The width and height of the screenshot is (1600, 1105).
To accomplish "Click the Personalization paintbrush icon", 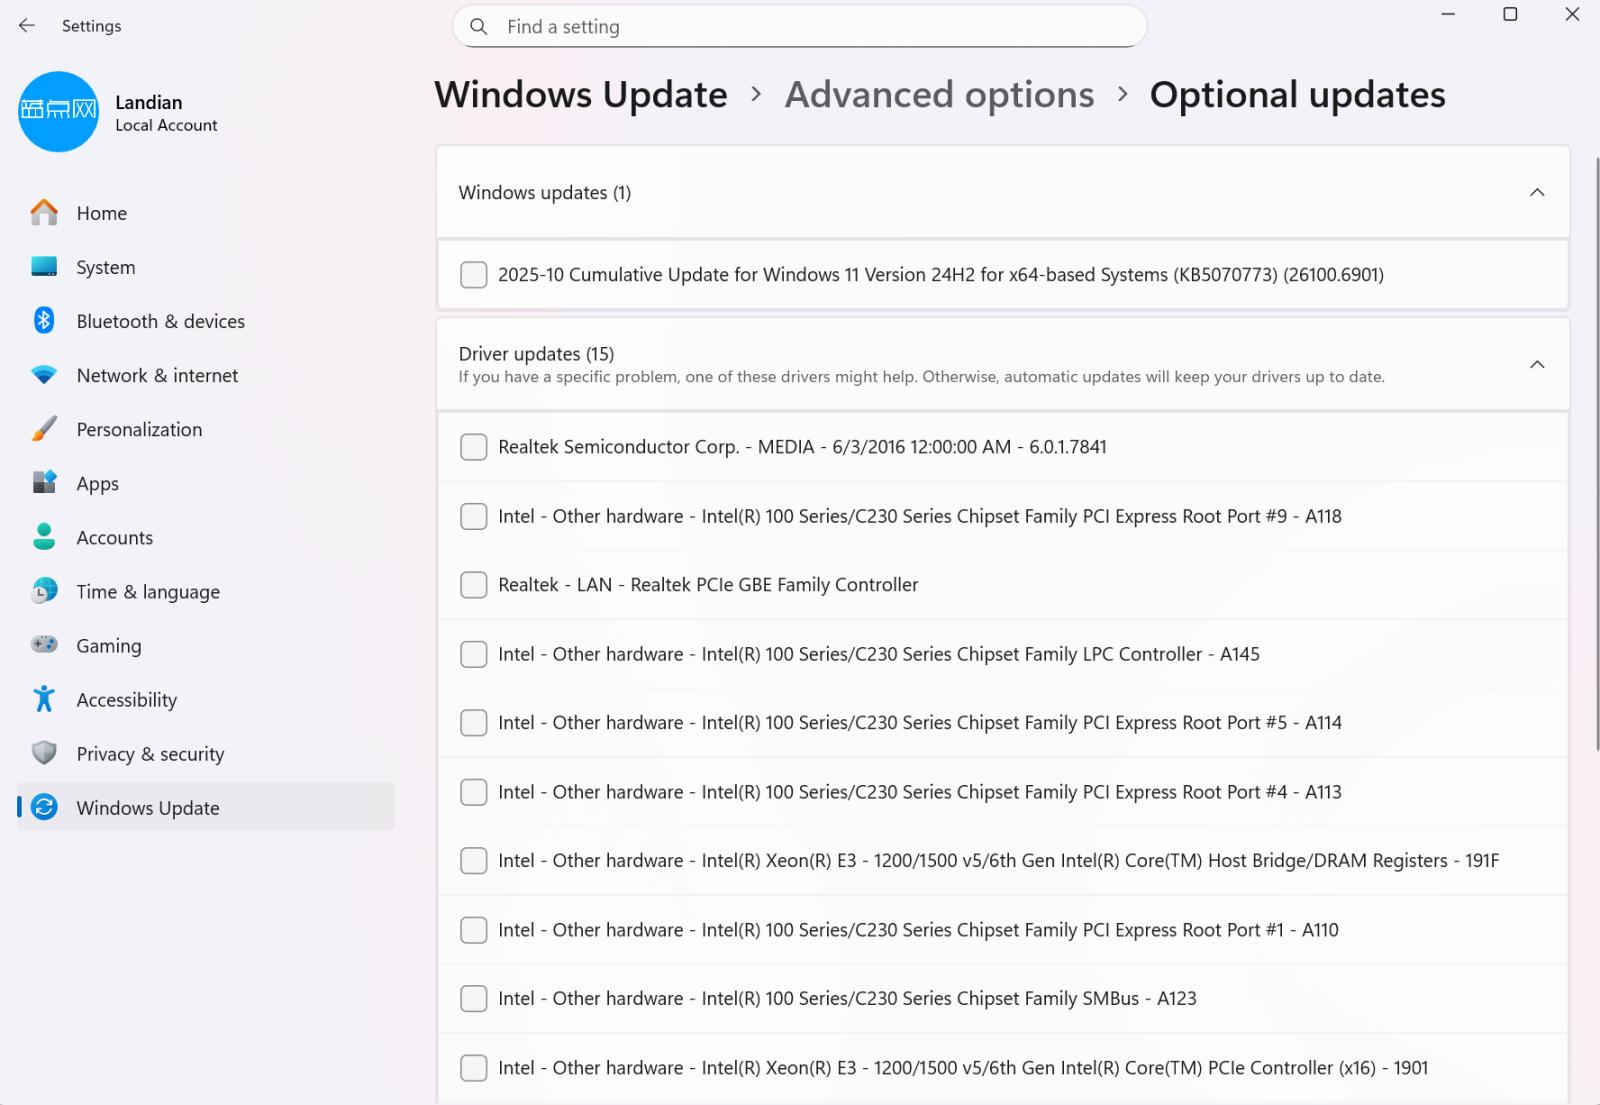I will (x=44, y=429).
